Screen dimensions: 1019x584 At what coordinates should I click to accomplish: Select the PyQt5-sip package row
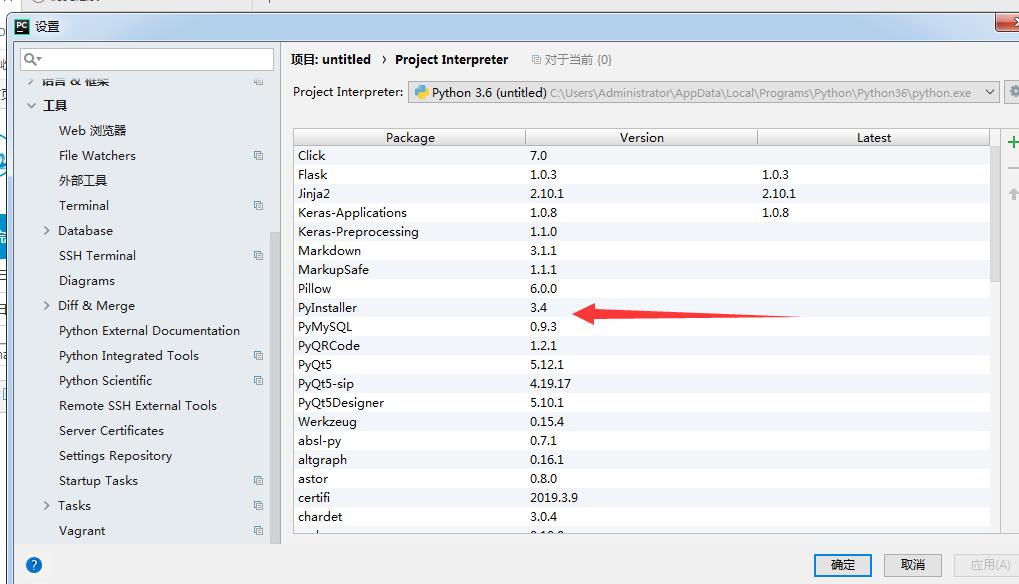click(x=641, y=383)
